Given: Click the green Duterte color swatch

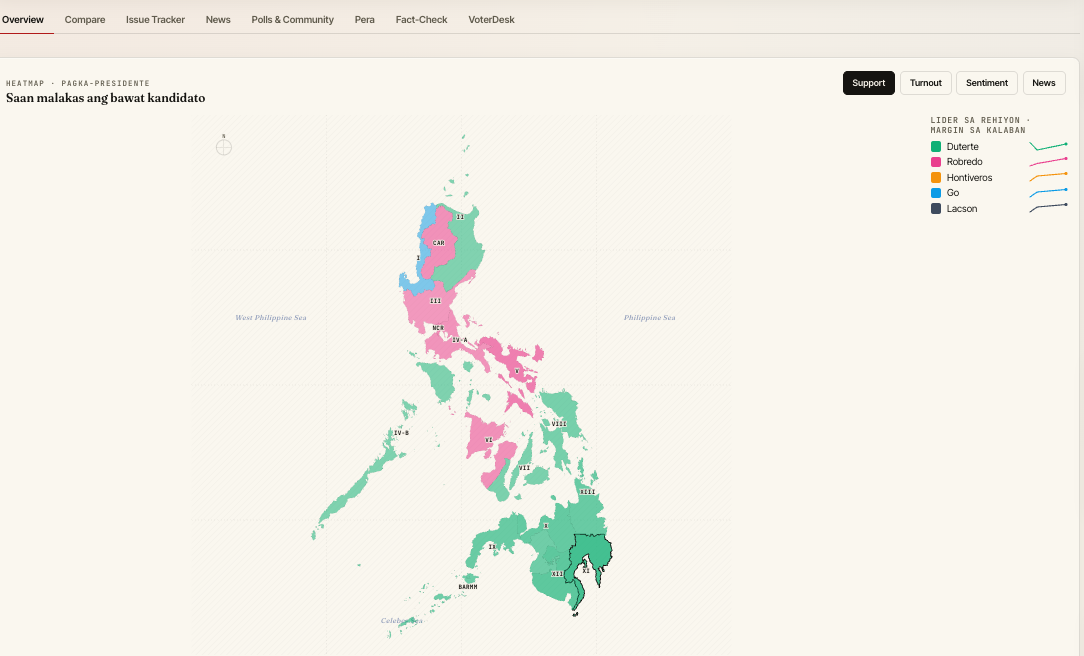Looking at the screenshot, I should point(936,147).
